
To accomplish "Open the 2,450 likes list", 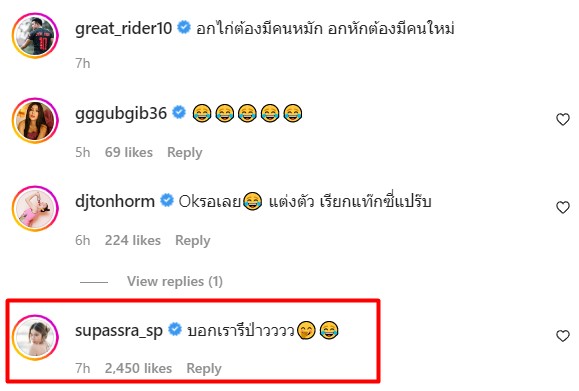I will coord(138,368).
